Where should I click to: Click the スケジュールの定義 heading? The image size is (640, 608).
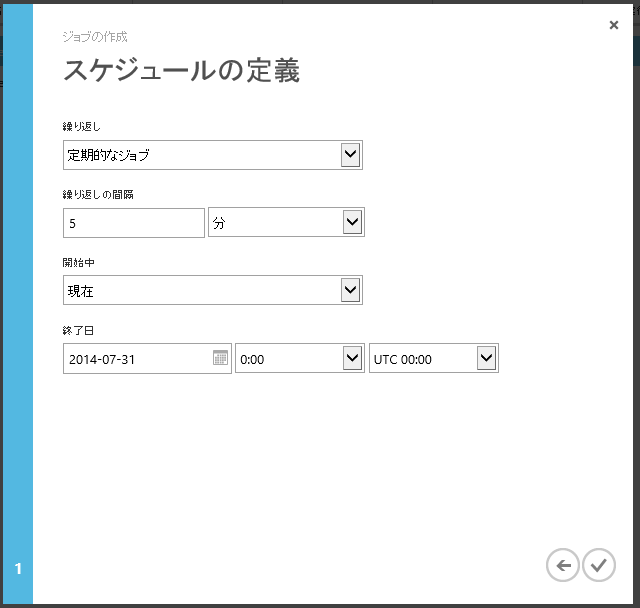[x=181, y=71]
